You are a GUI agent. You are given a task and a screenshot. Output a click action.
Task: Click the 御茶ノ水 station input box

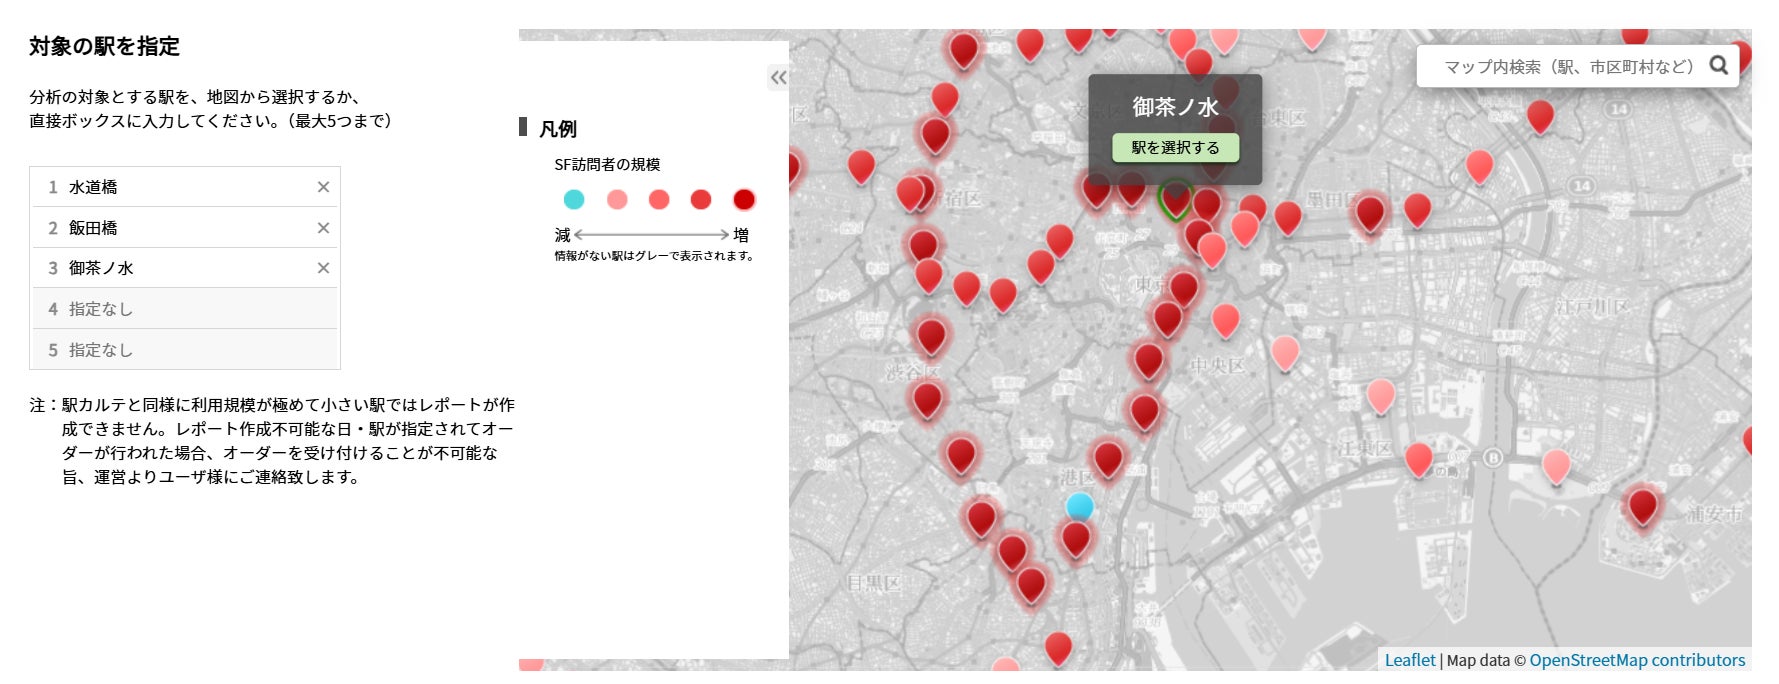point(185,268)
